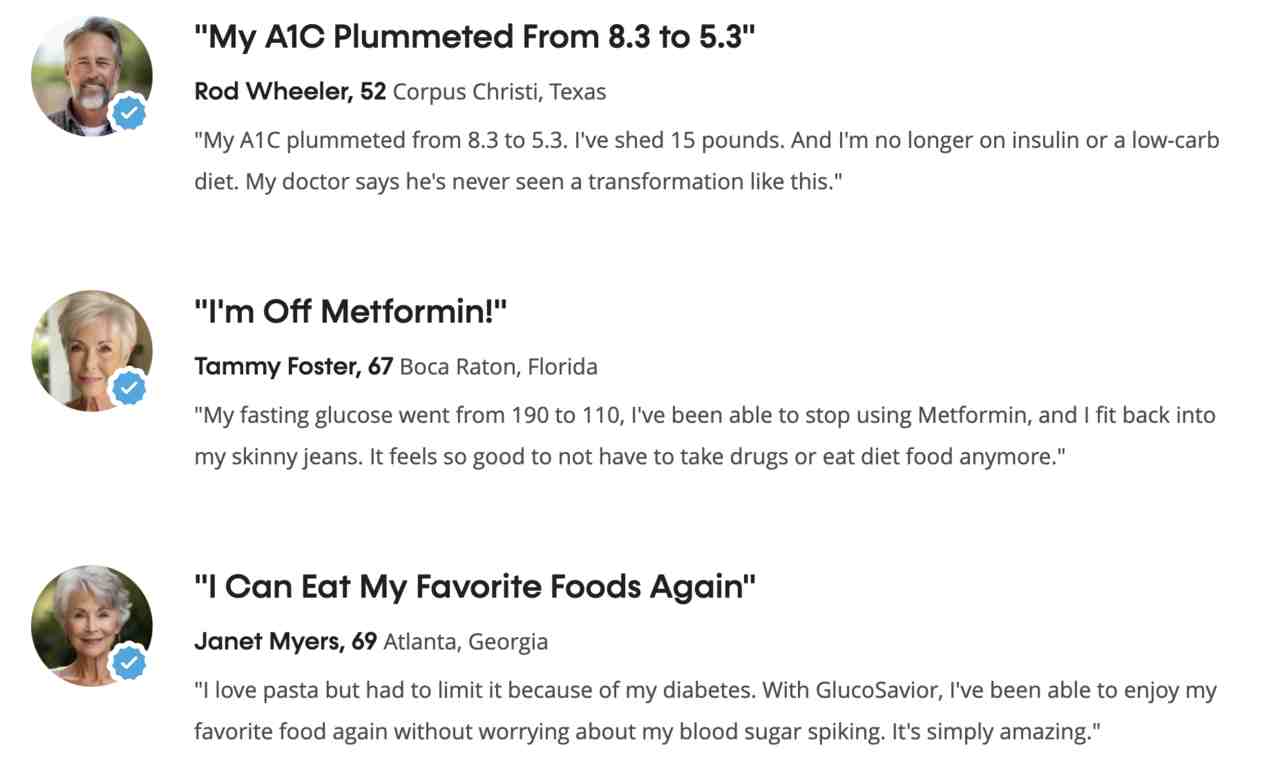Click the Atlanta, Georgia location text
Viewport: 1285px width, 778px height.
(465, 641)
